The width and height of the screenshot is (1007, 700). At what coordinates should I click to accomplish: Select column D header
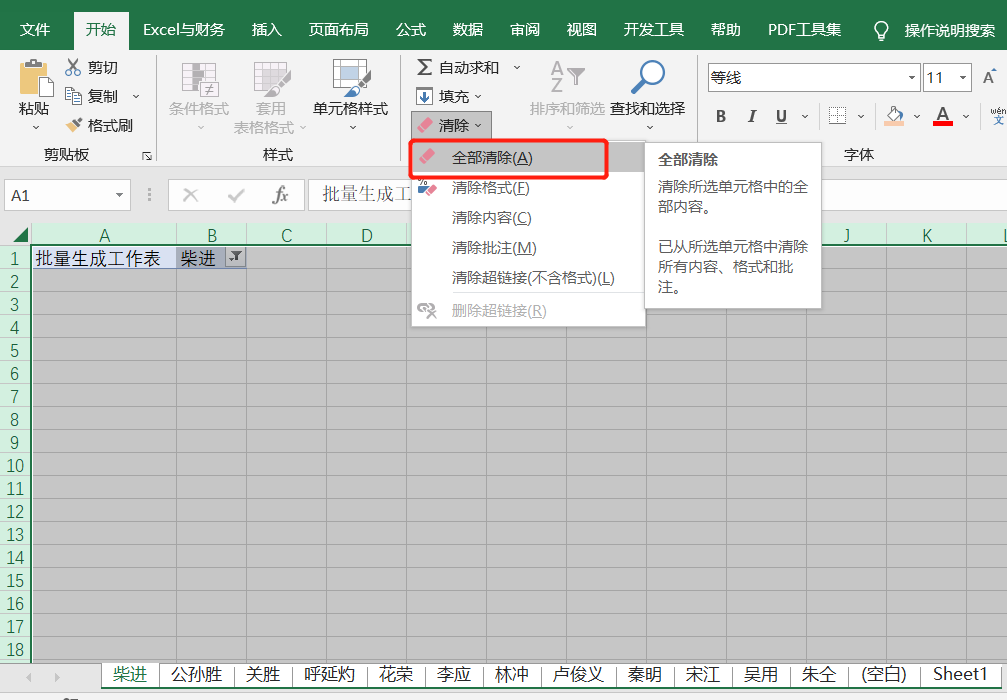click(x=367, y=235)
